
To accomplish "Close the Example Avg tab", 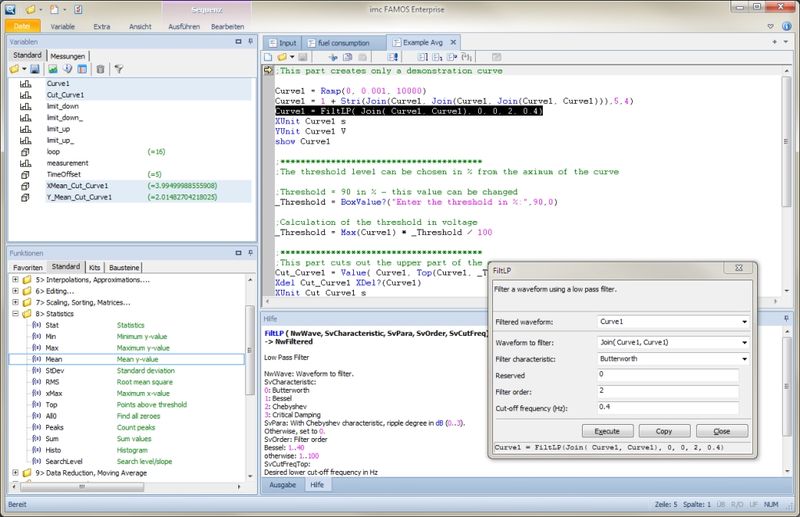I will pos(453,42).
